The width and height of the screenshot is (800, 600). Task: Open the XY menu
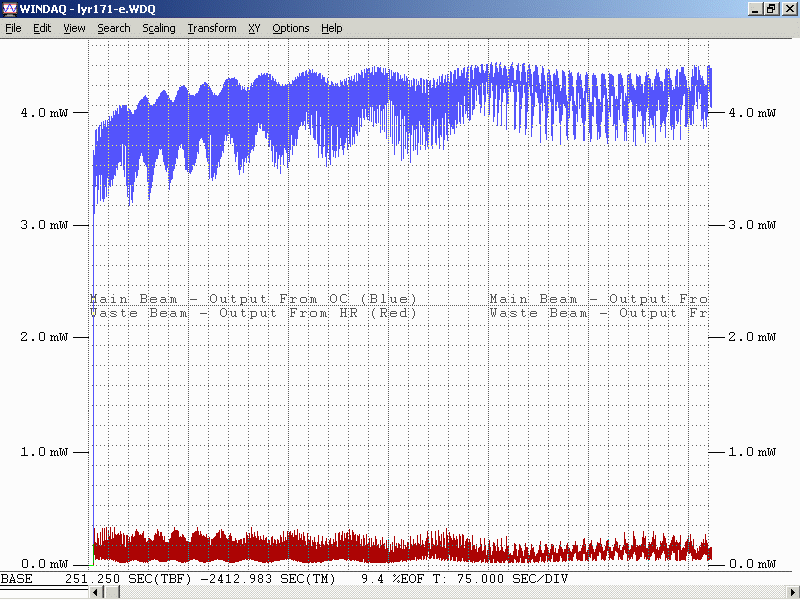[254, 28]
